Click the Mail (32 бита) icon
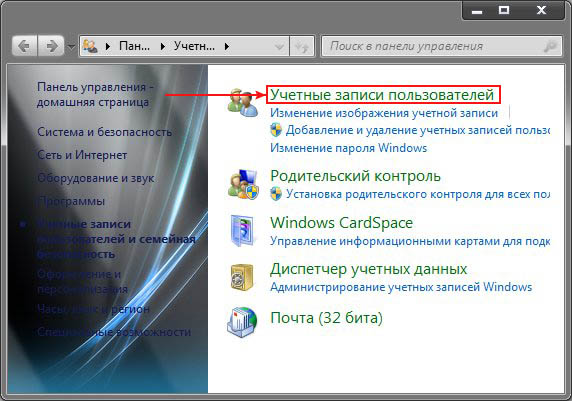Screen dimensions: 572x401 [x=242, y=322]
